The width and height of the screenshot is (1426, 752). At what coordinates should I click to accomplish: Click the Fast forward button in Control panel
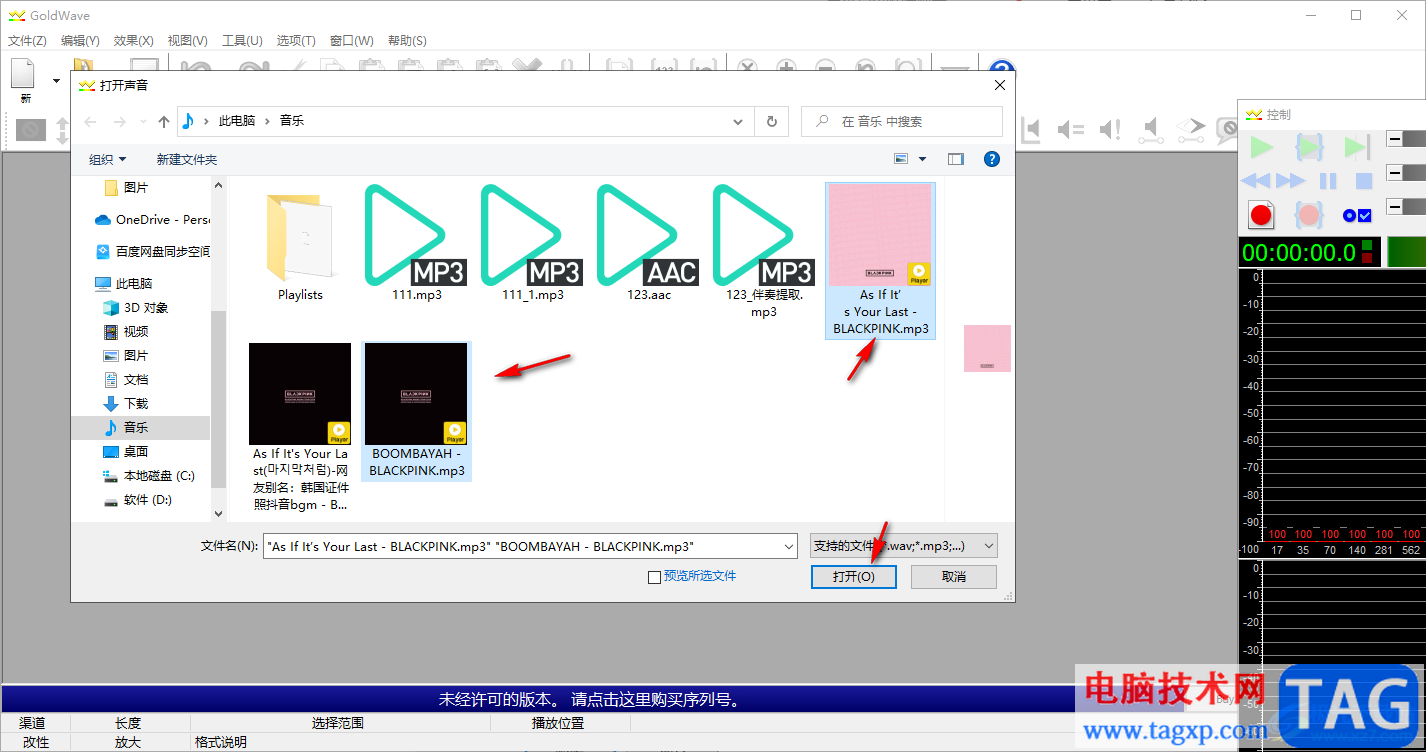(x=1290, y=181)
